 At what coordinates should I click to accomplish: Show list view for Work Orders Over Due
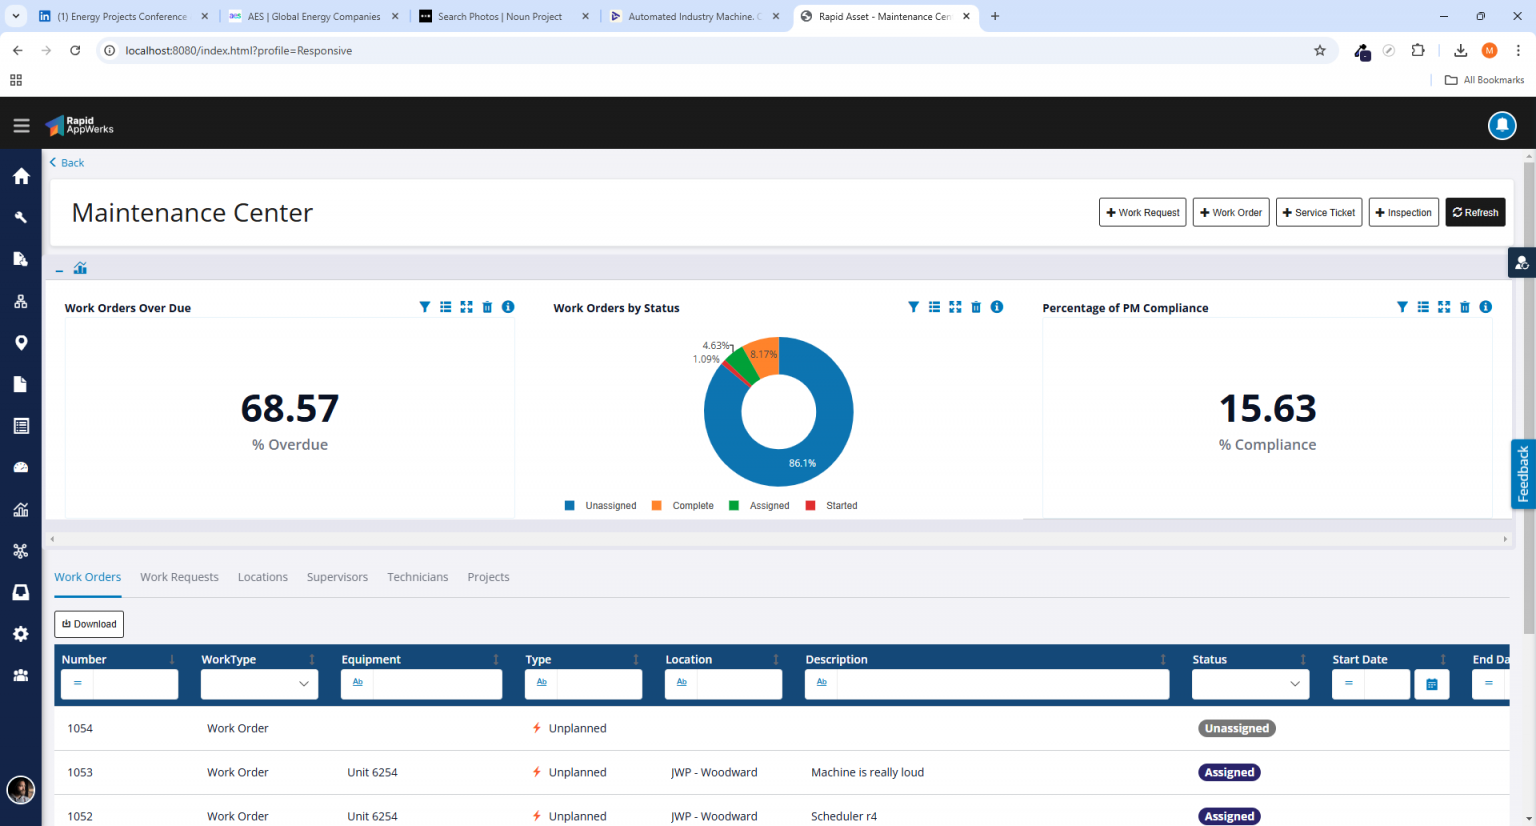coord(446,307)
